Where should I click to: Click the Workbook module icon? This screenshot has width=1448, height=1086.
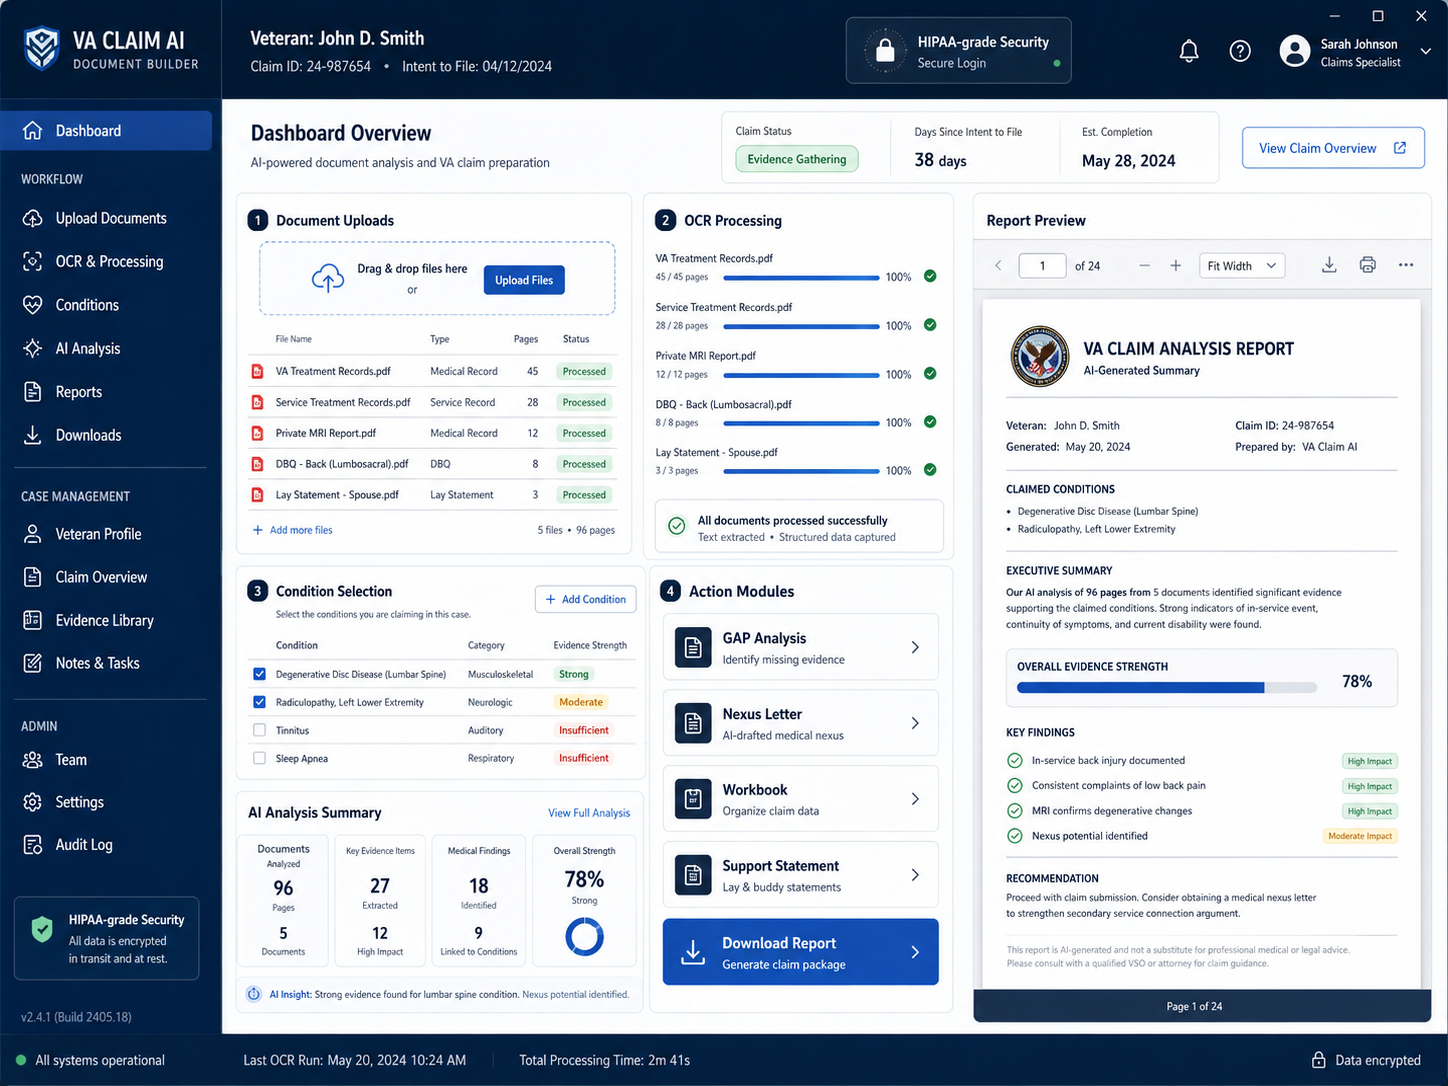pos(693,799)
